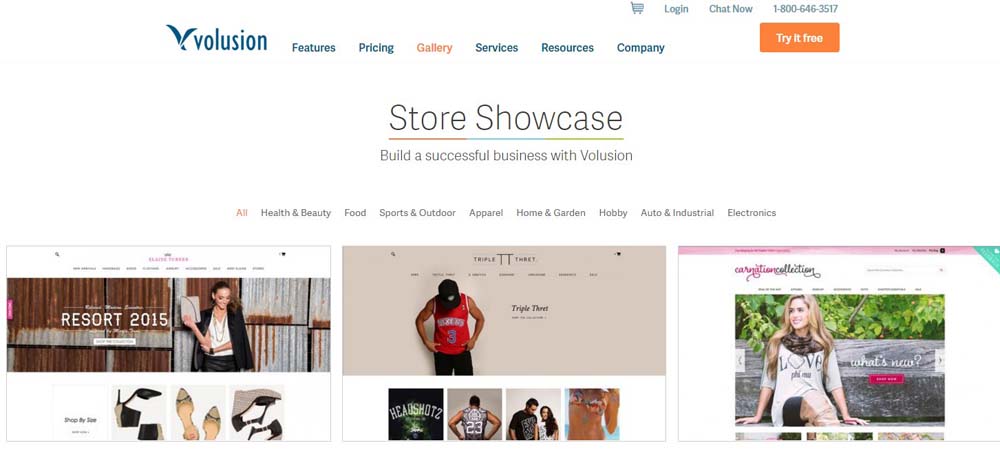Open the Company menu

(640, 48)
